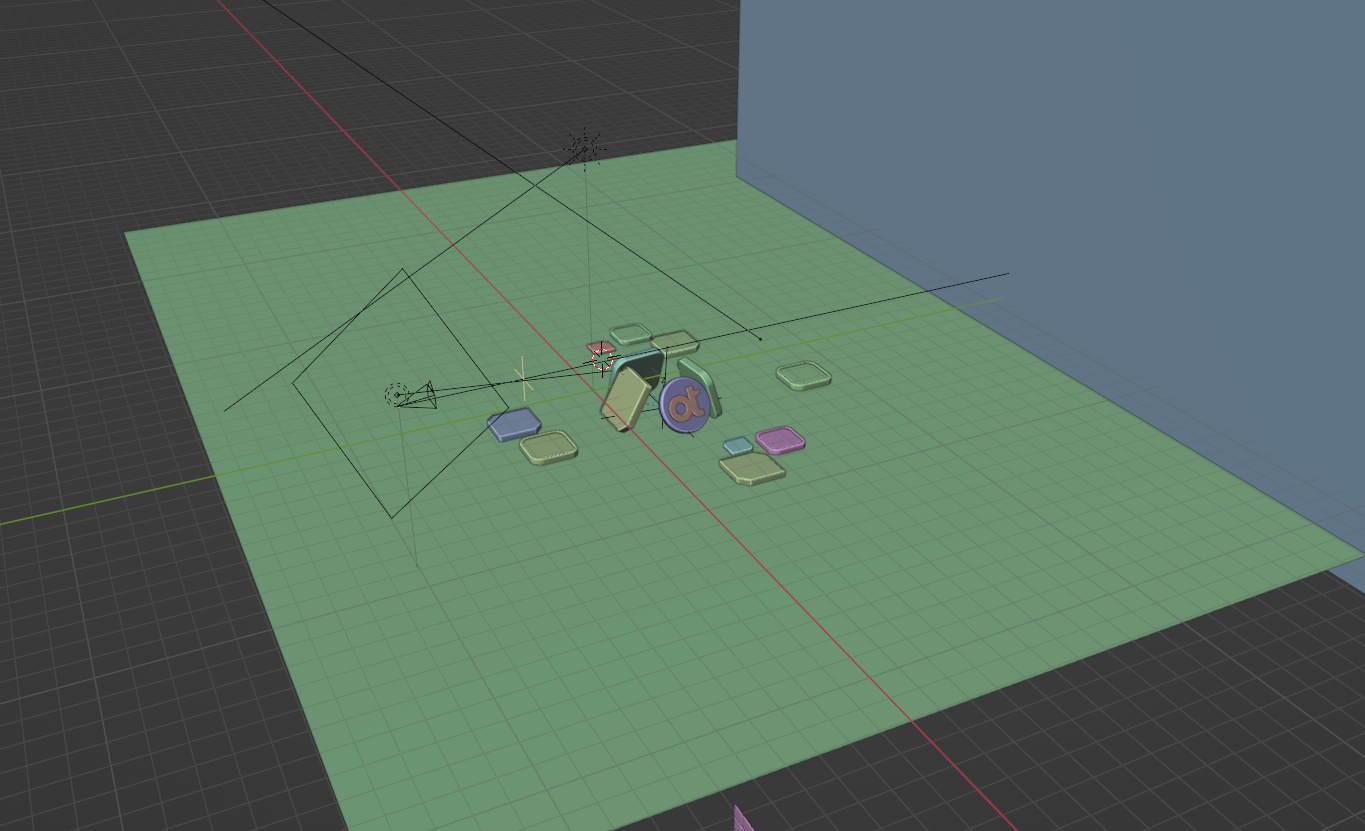Click the small red tile behind the 3D cursor

(x=596, y=346)
